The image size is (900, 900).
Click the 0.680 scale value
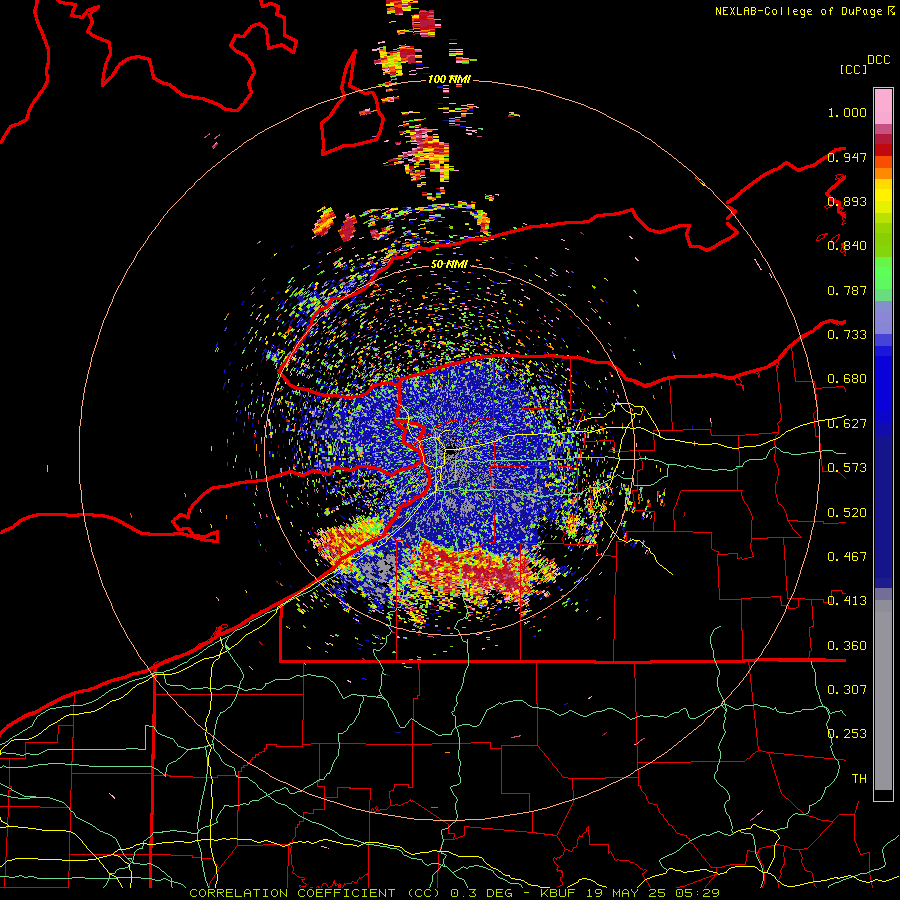pos(847,379)
